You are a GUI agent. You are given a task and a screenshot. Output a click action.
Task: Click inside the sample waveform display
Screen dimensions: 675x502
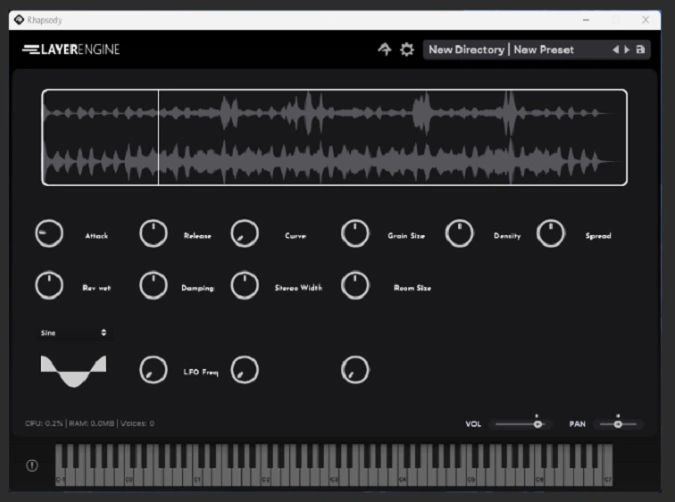point(334,137)
